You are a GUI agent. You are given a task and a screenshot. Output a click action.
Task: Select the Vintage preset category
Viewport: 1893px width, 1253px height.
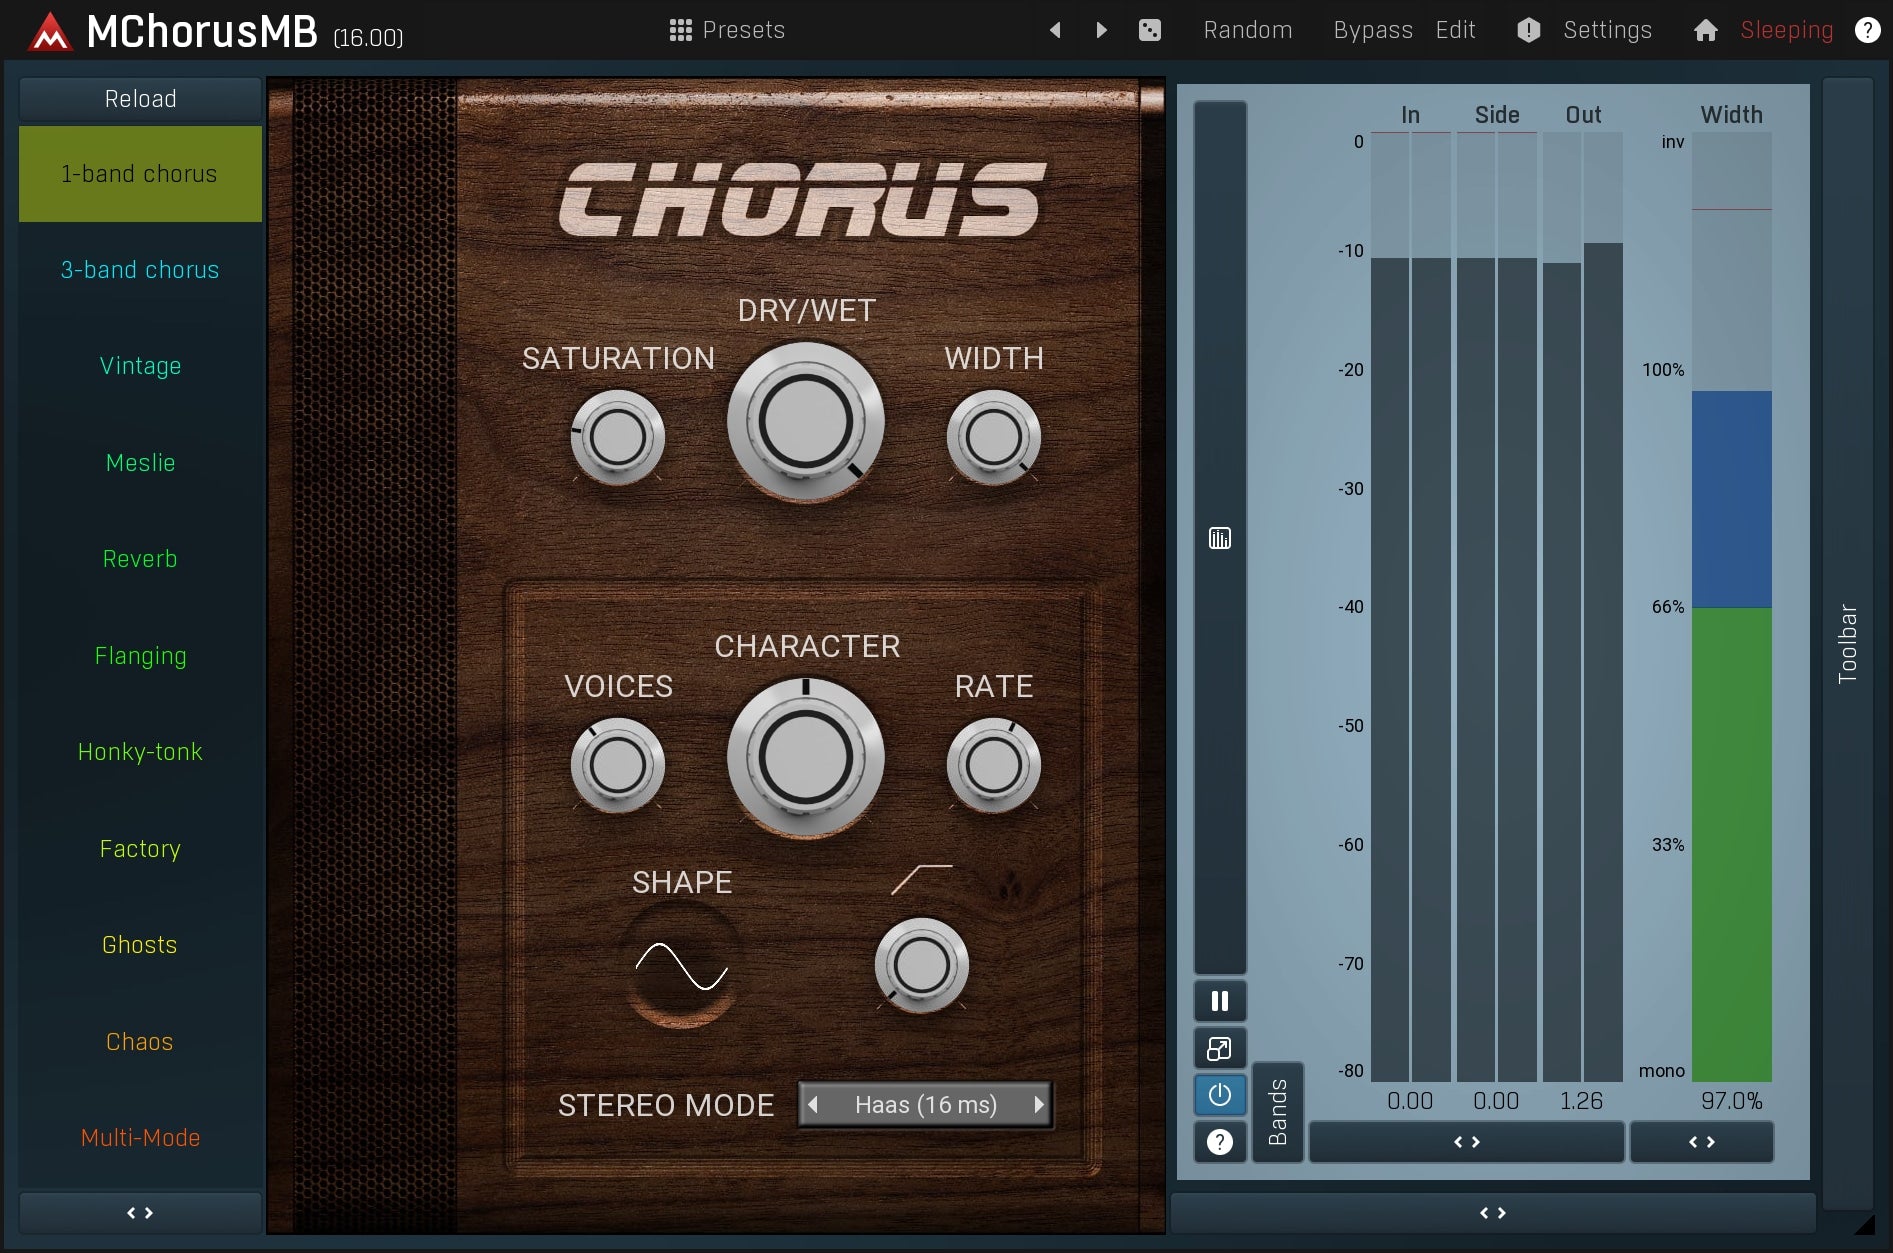tap(139, 366)
